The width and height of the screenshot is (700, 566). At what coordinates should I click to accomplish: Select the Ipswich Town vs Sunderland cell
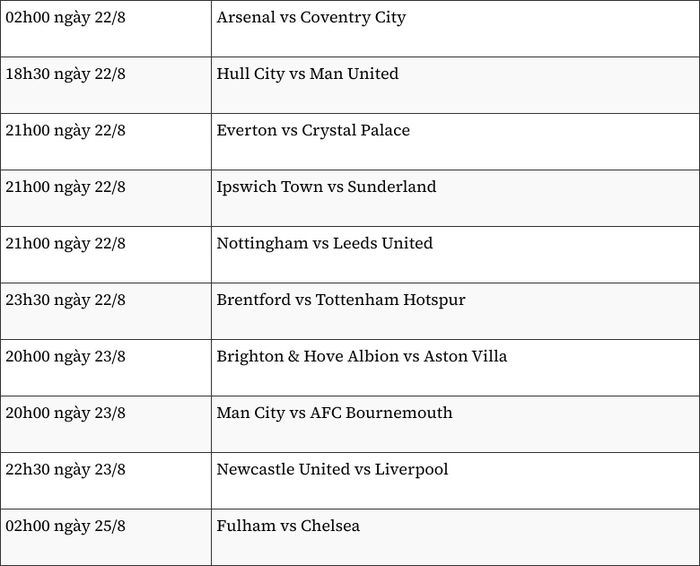click(x=455, y=198)
